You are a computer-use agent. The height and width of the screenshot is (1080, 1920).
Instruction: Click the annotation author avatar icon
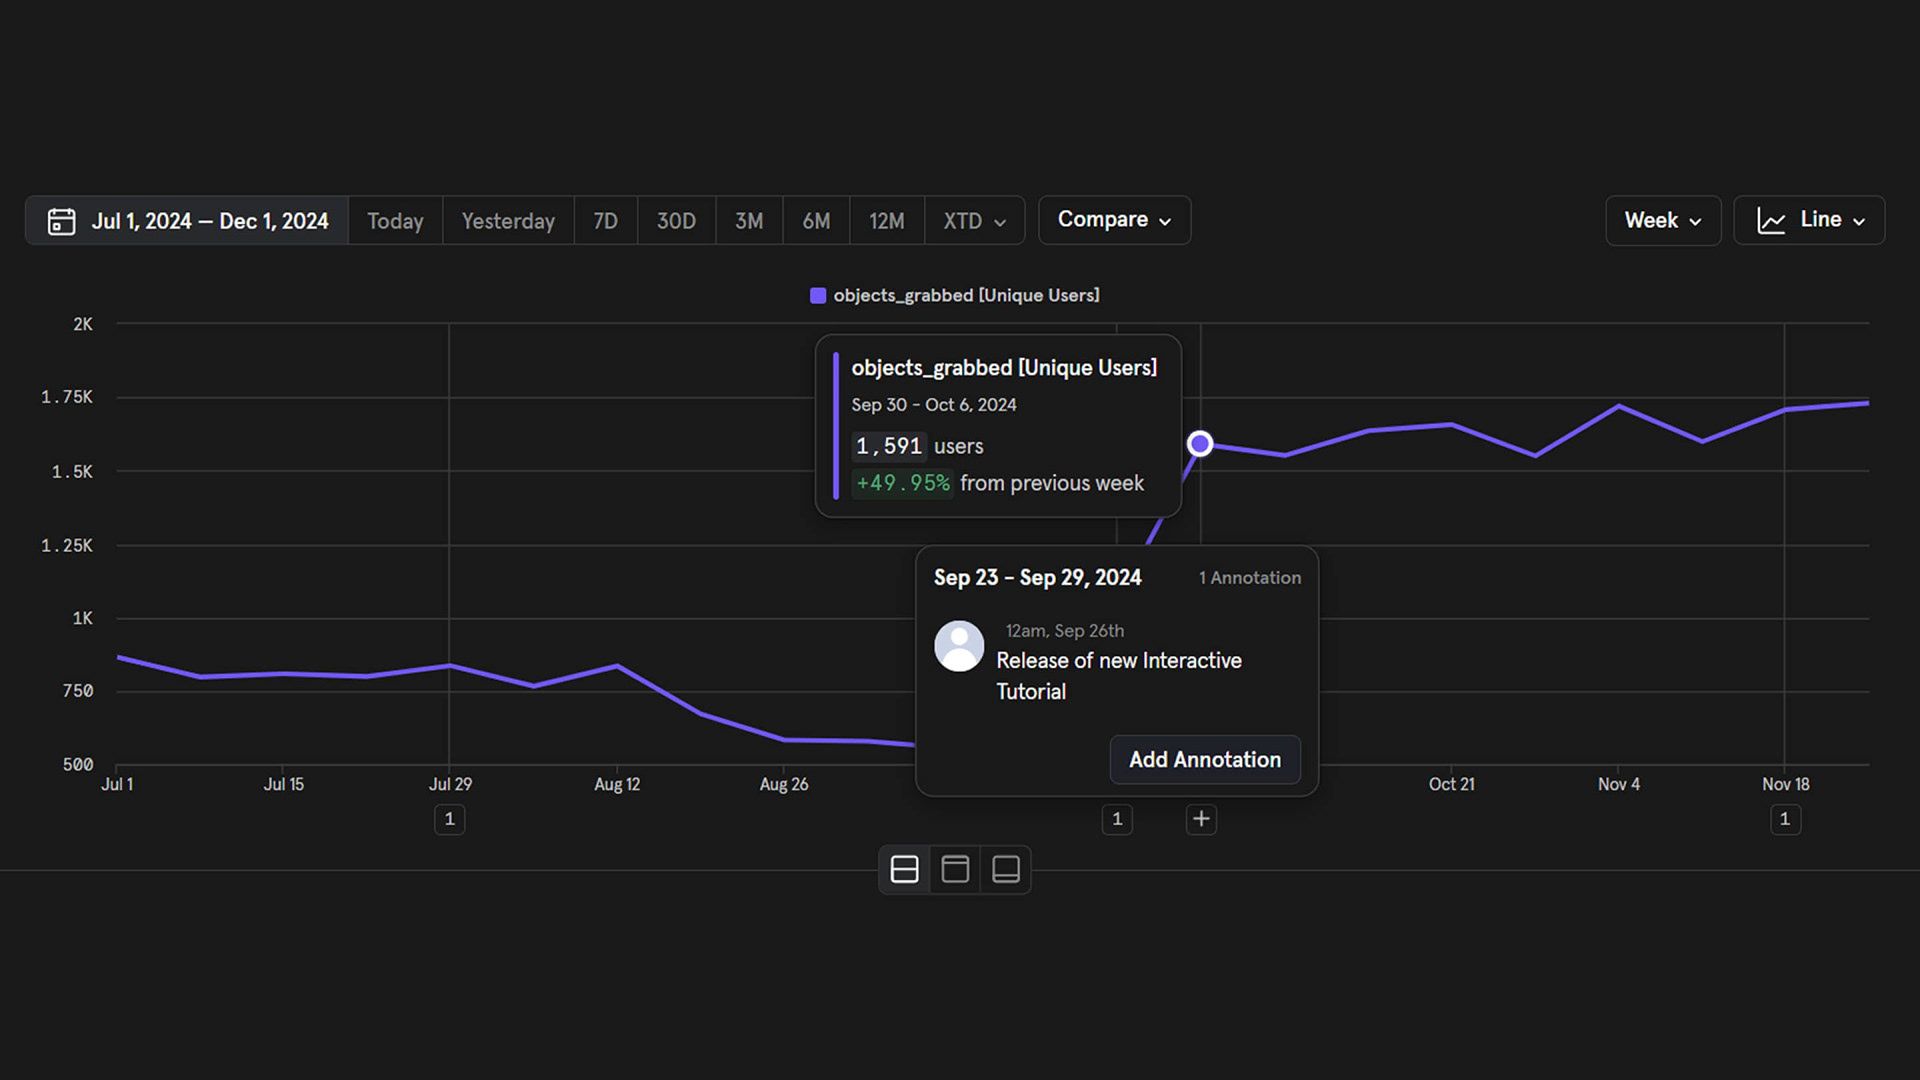pos(959,646)
